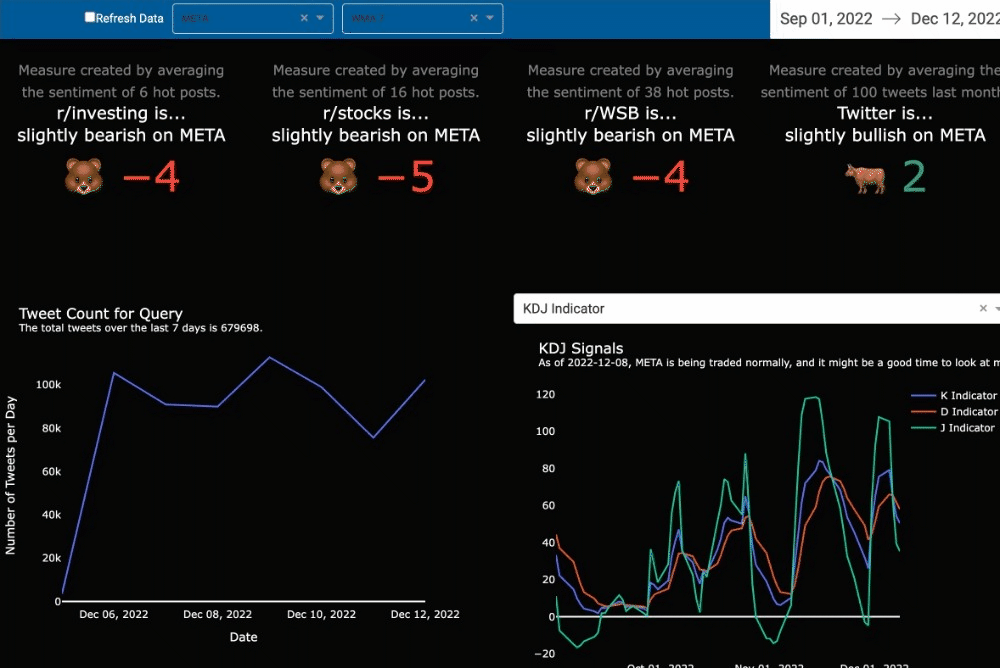Click the r/investing bear emoji
The width and height of the screenshot is (1000, 668).
tap(84, 176)
